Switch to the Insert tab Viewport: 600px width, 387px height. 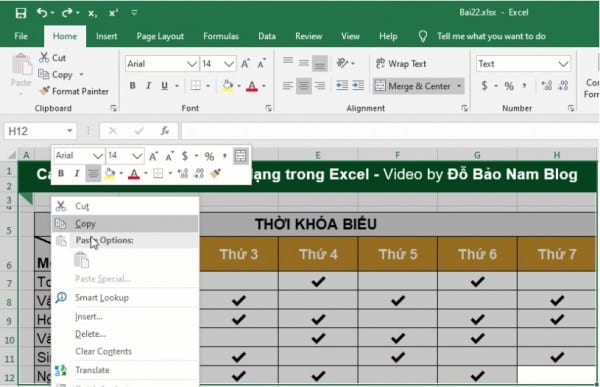106,36
